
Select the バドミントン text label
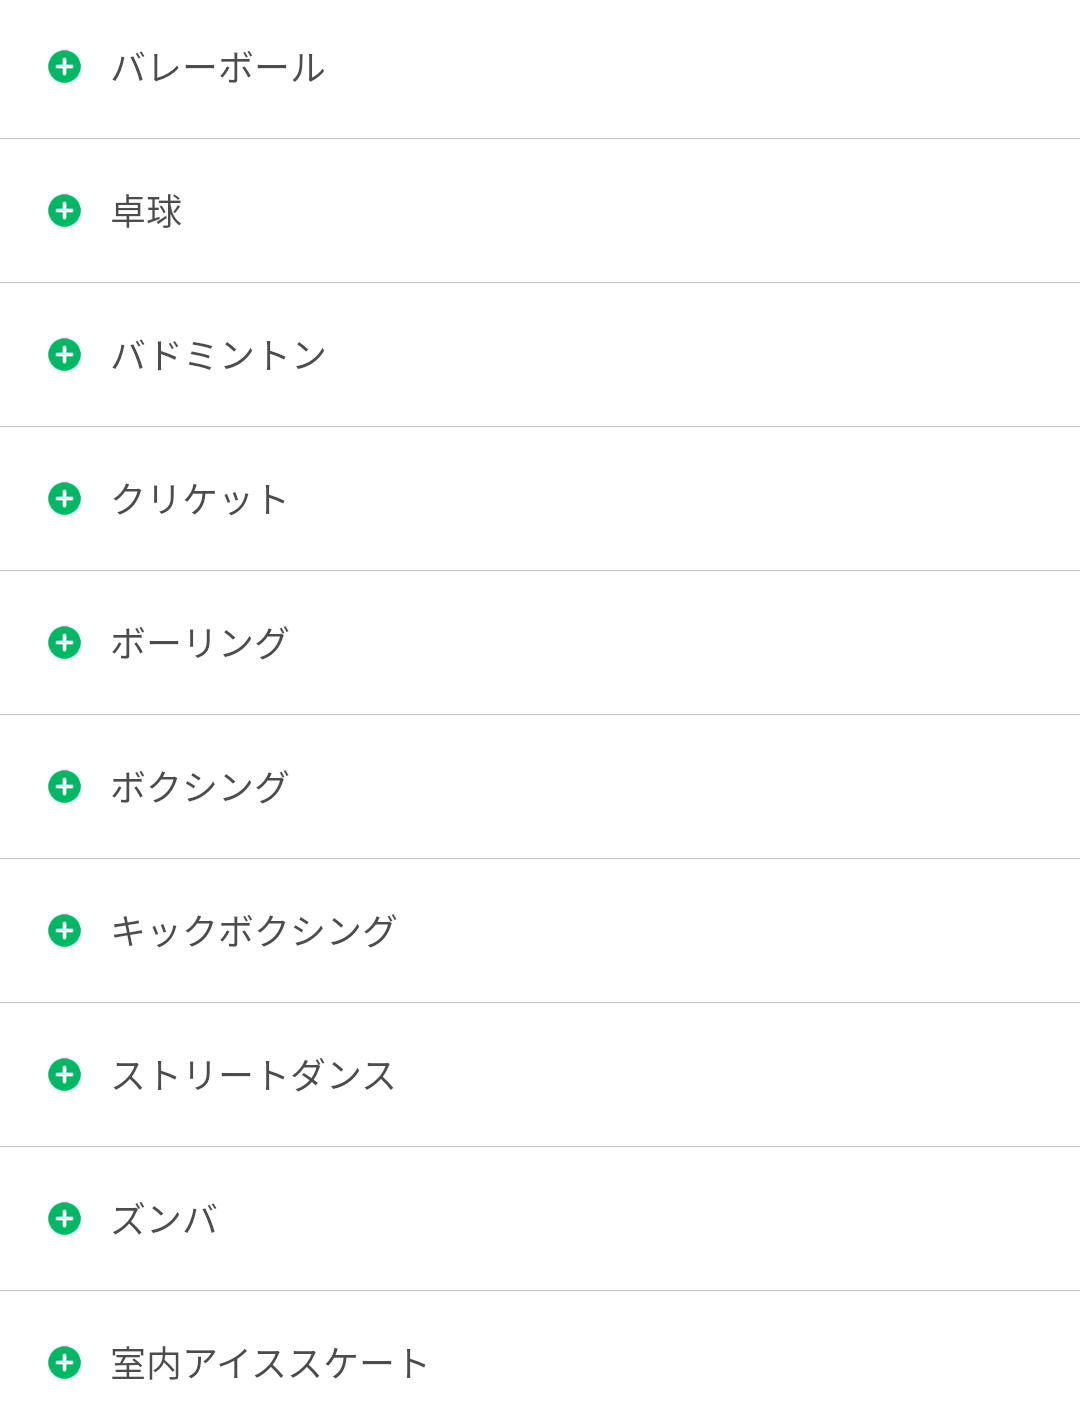point(219,356)
